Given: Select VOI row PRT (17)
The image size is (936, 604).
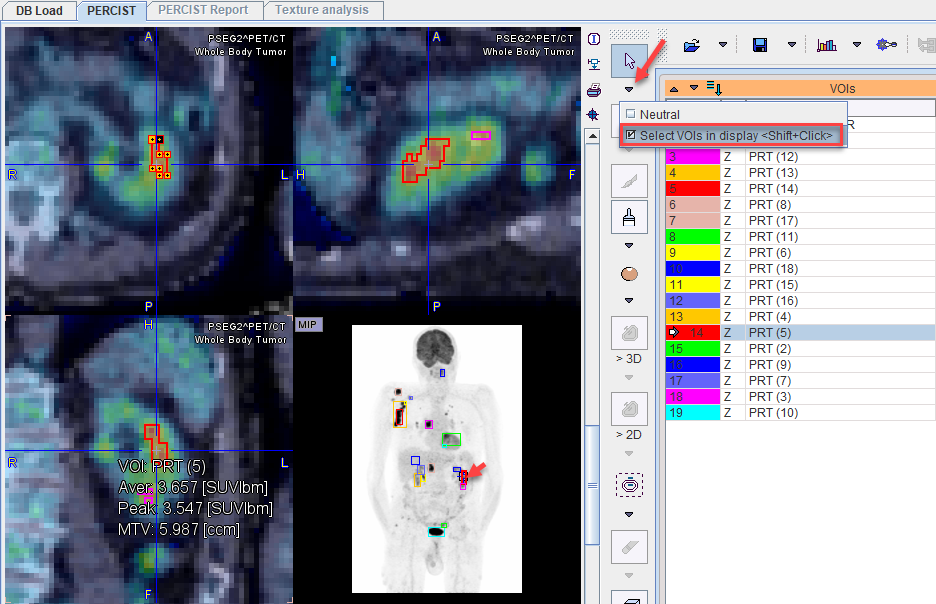Looking at the screenshot, I should click(x=800, y=220).
